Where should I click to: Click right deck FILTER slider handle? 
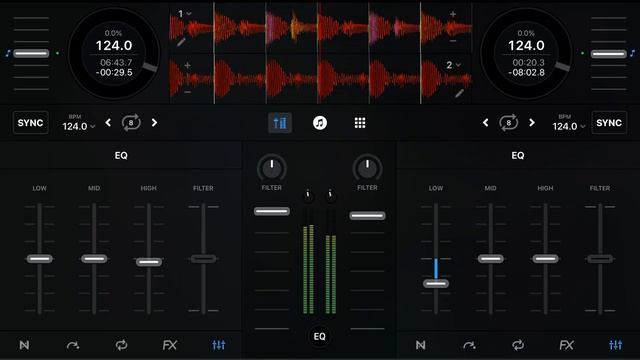[600, 259]
